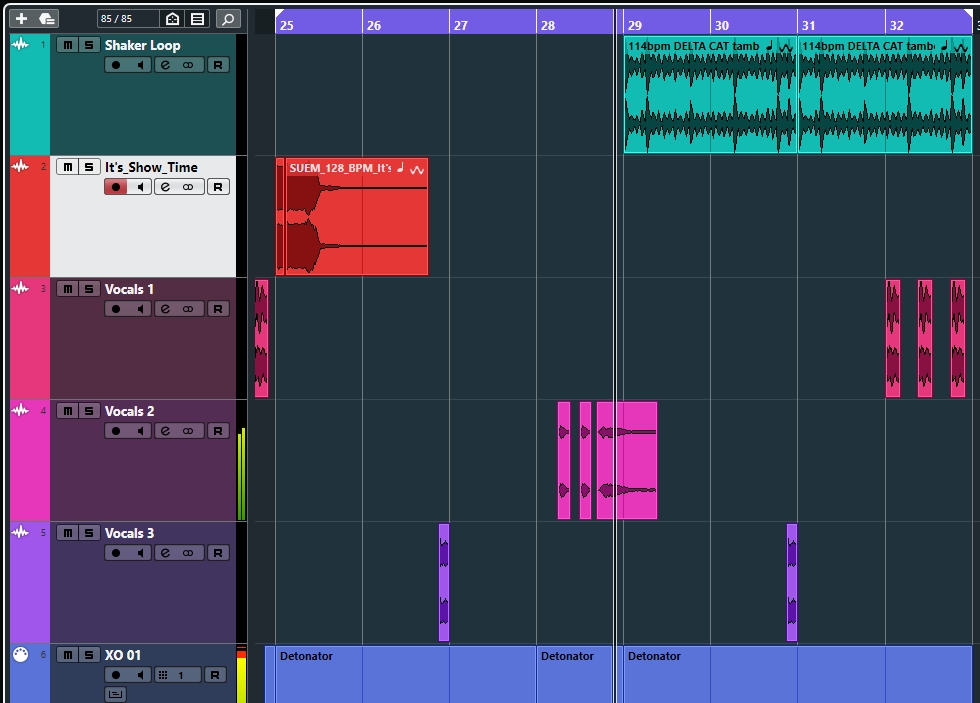Click the Find Tracks magnifier icon
The height and width of the screenshot is (703, 980).
point(228,19)
